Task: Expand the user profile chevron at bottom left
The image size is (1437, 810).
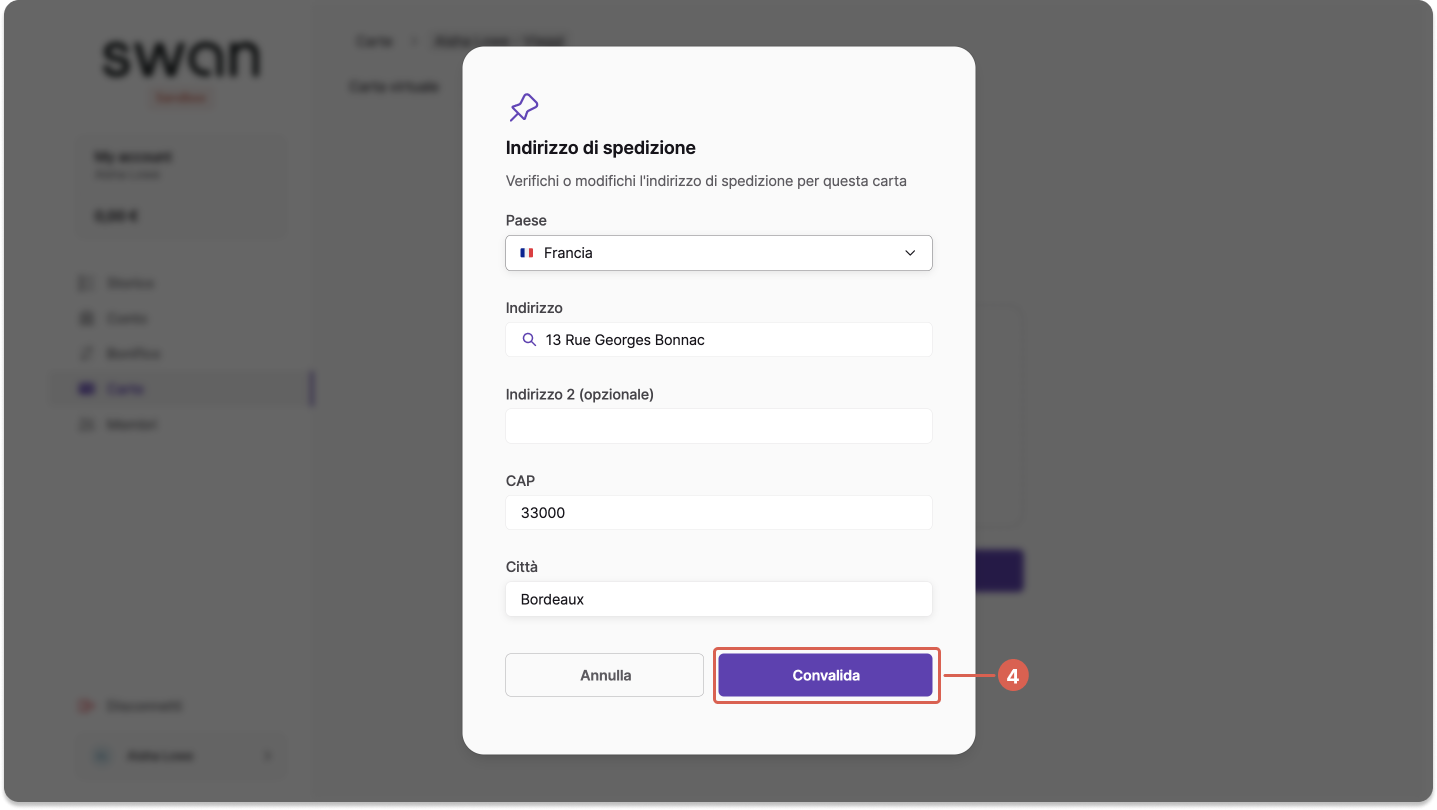Action: [267, 756]
